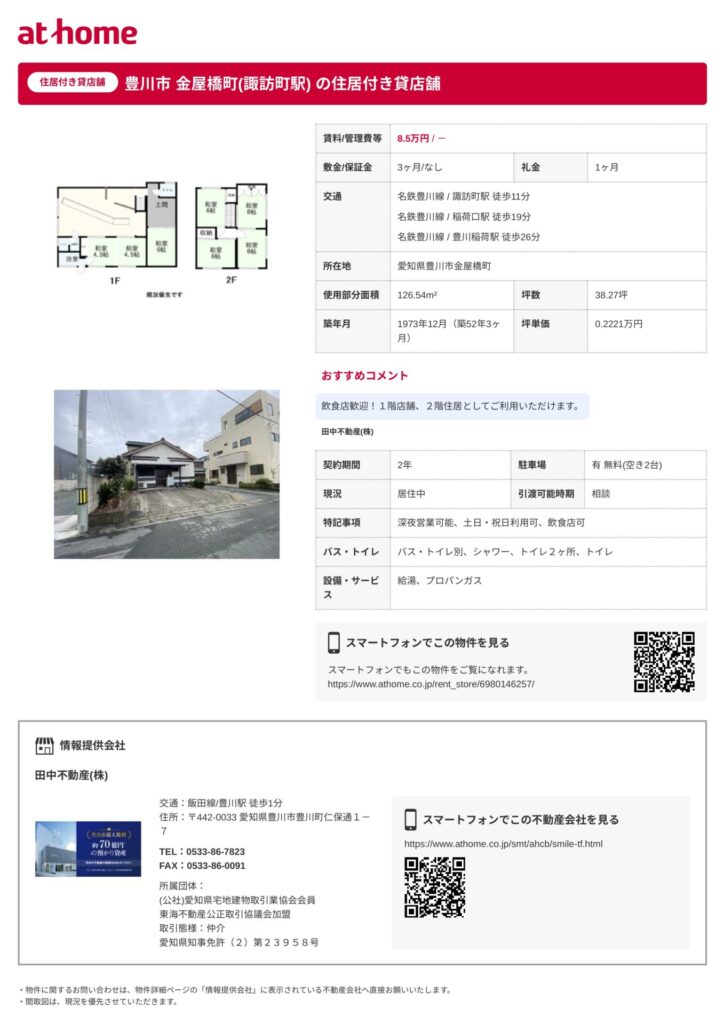Open the smile-tf.html company URL
724x1024 pixels.
click(503, 844)
